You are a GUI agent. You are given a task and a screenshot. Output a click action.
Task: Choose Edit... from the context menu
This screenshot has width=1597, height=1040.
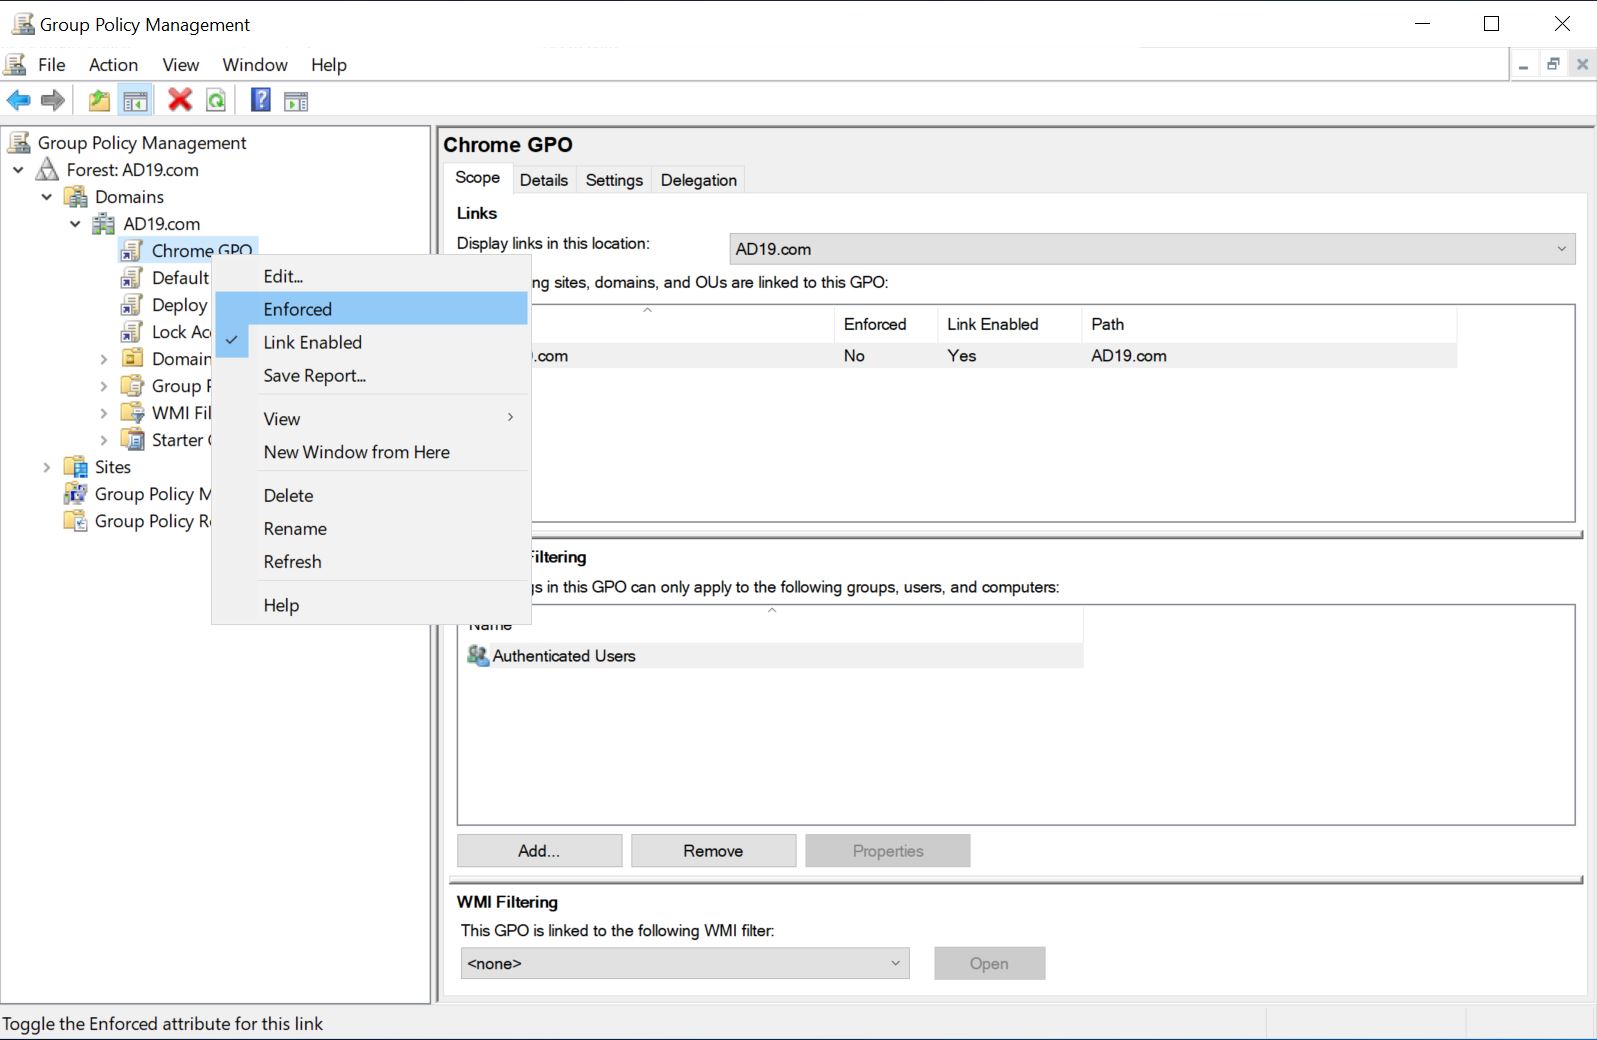click(283, 276)
